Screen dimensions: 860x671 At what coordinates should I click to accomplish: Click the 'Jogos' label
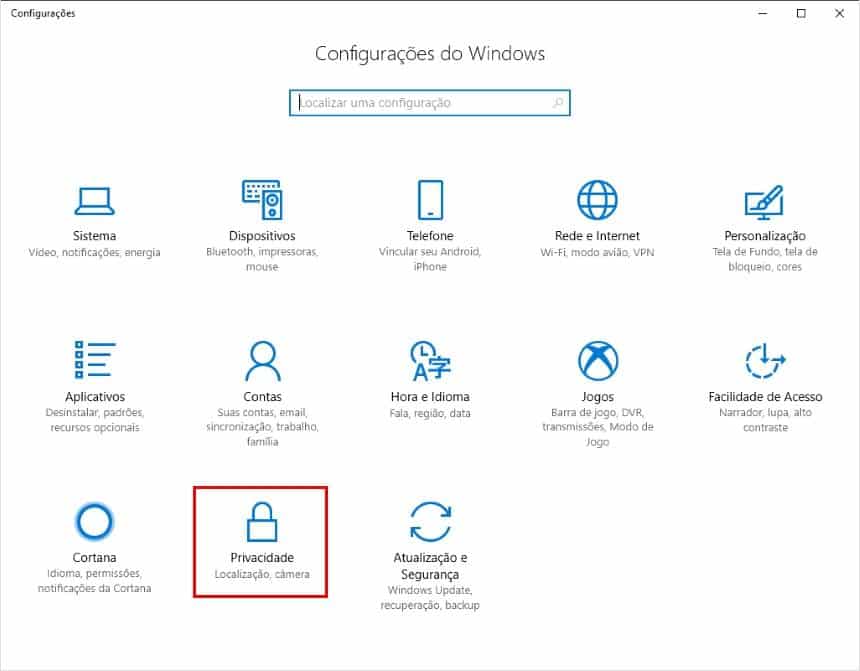pyautogui.click(x=598, y=397)
